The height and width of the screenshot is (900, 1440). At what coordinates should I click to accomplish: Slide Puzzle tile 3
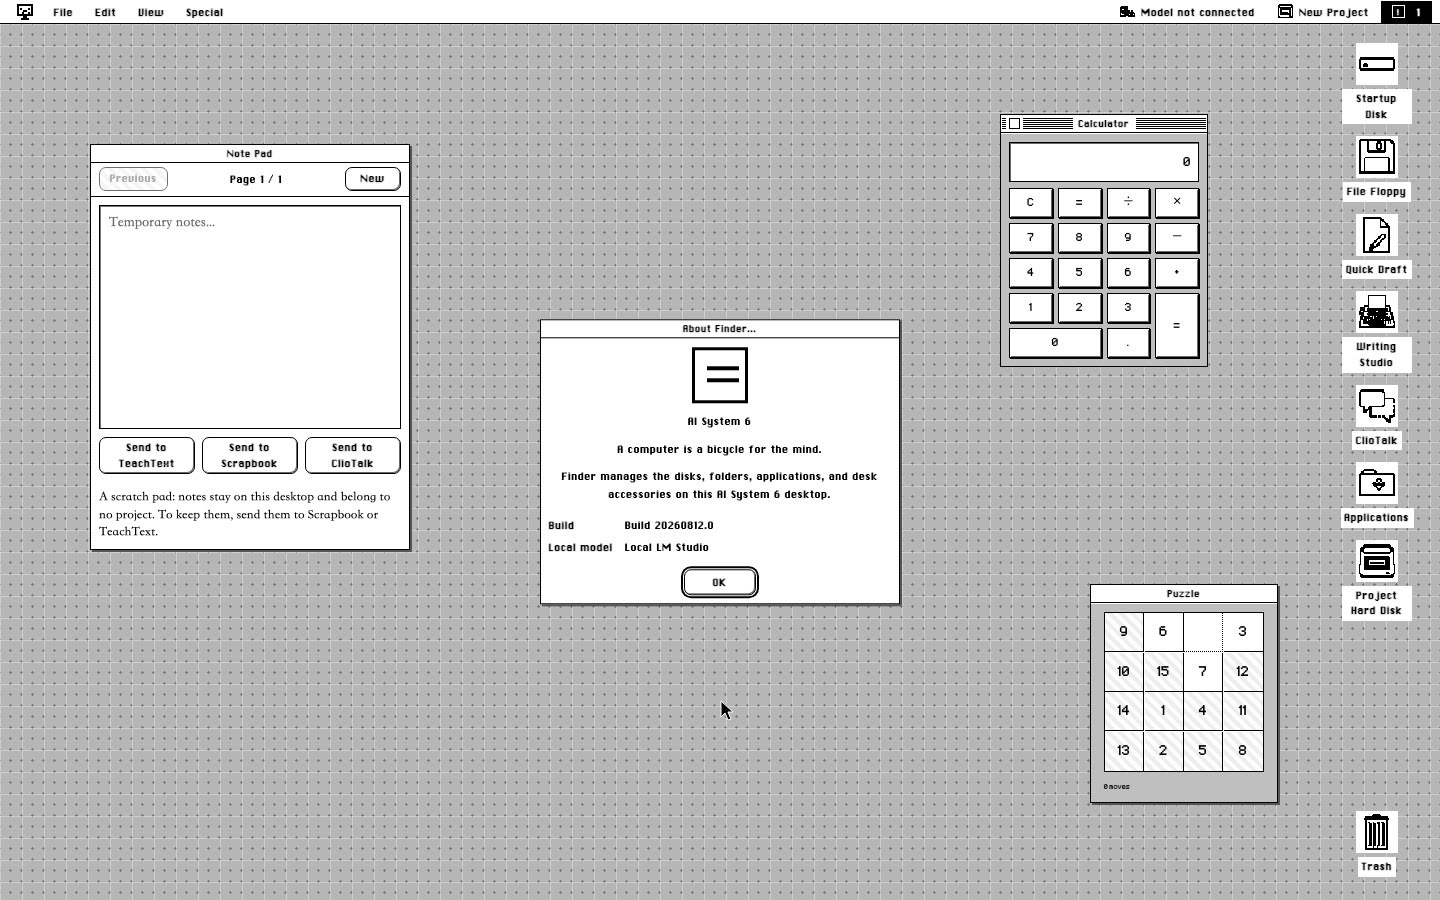pos(1243,632)
